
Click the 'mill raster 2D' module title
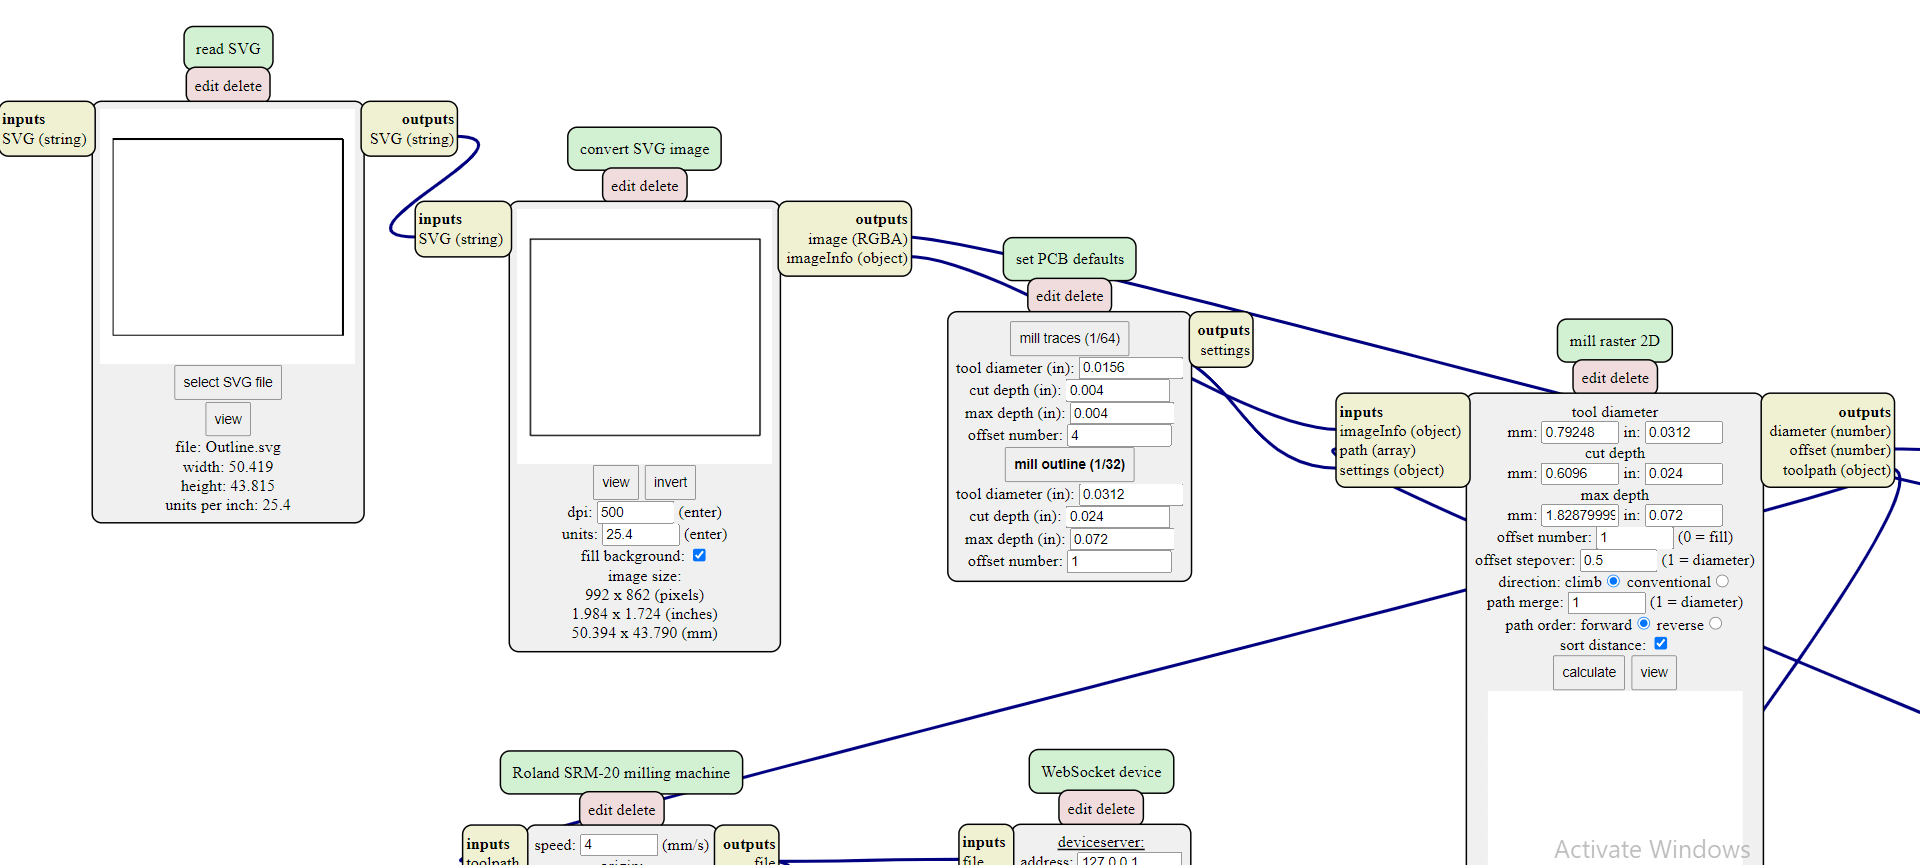[x=1614, y=340]
